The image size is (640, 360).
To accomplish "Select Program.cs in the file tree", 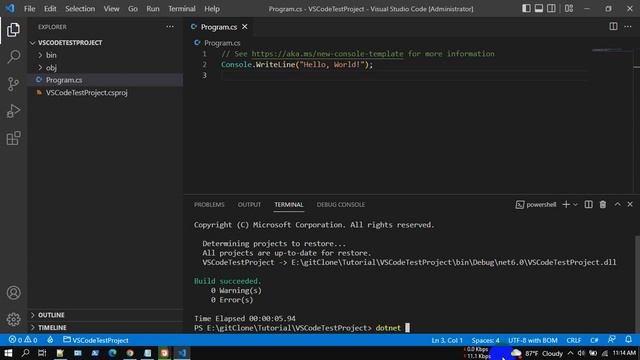I will click(105, 80).
